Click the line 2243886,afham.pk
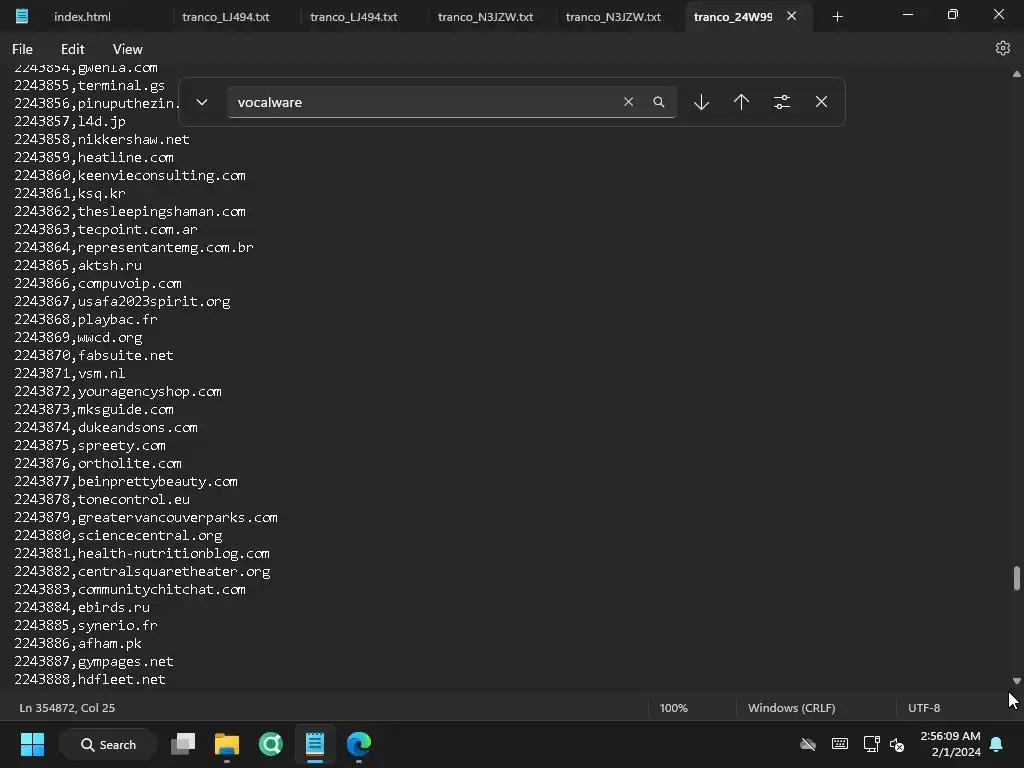Screen dimensions: 1024x768 point(78,643)
